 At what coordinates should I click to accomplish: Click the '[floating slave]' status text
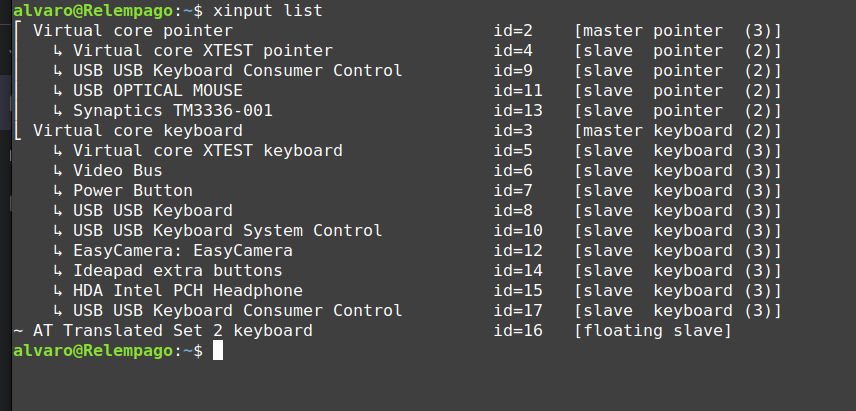point(652,331)
